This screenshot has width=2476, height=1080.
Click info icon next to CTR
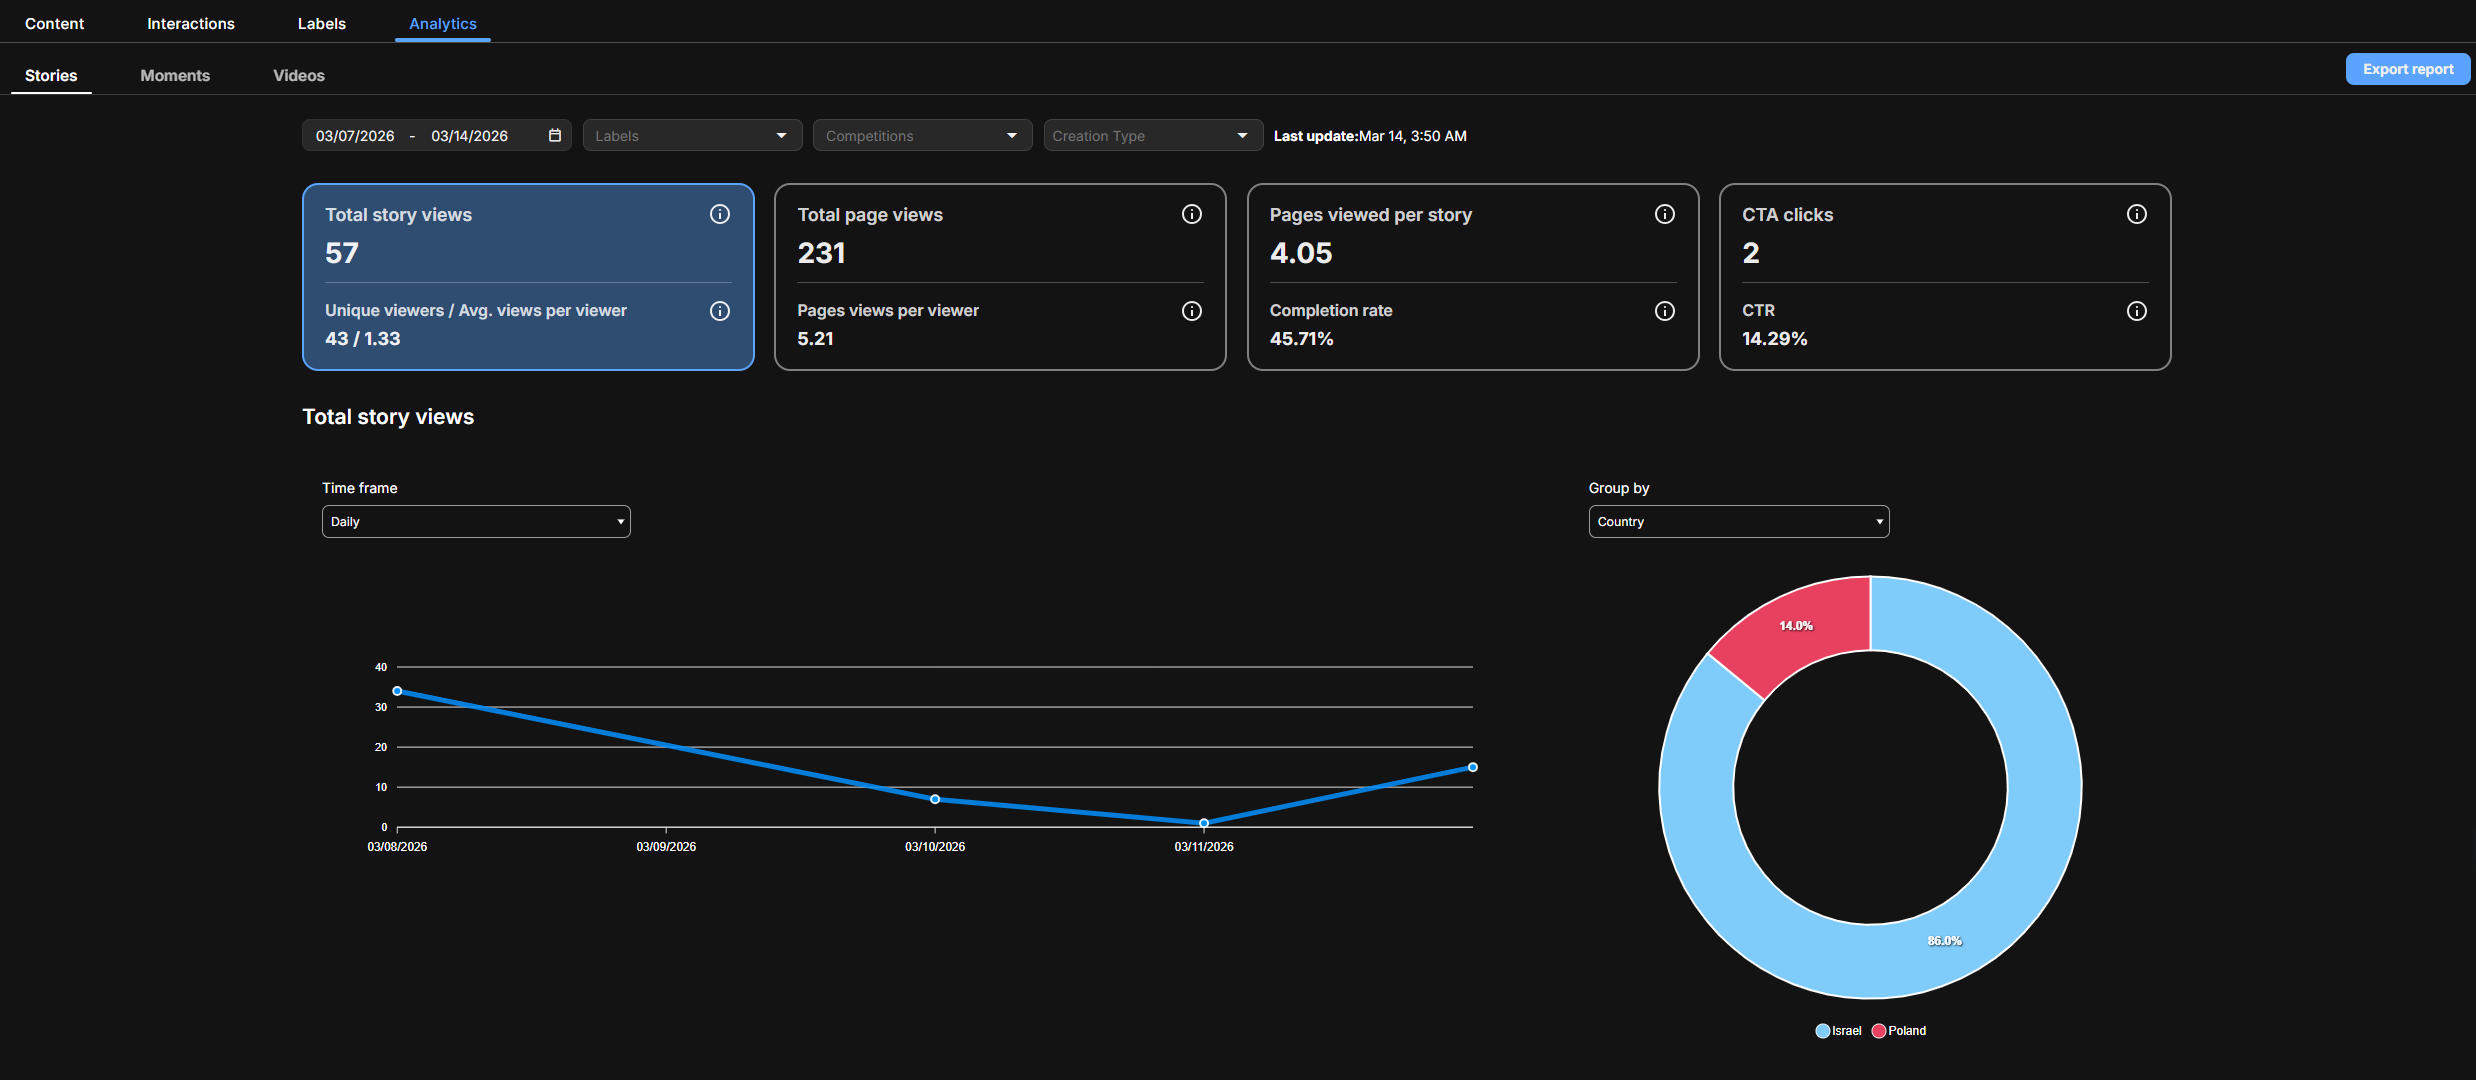pos(2137,311)
